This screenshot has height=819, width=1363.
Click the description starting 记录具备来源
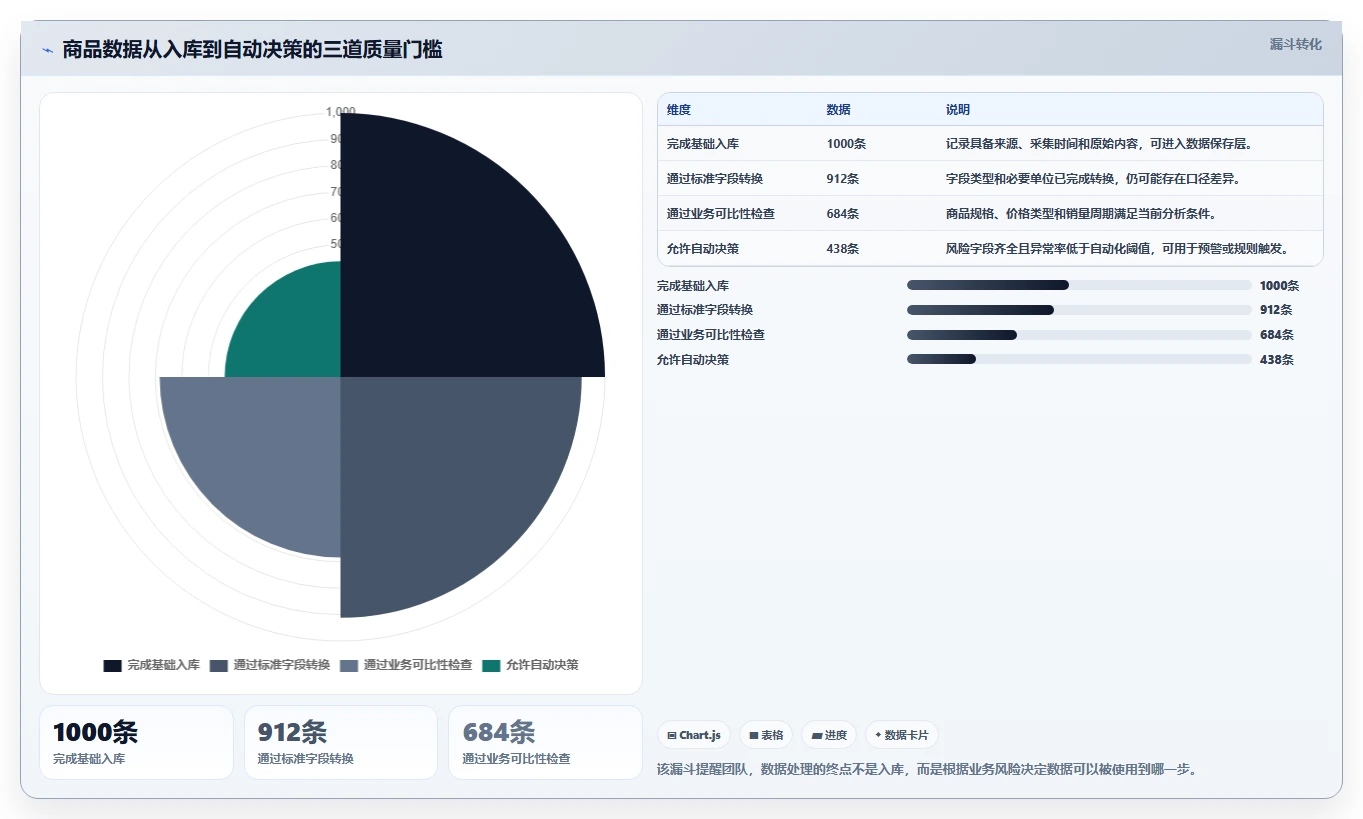click(x=1100, y=144)
